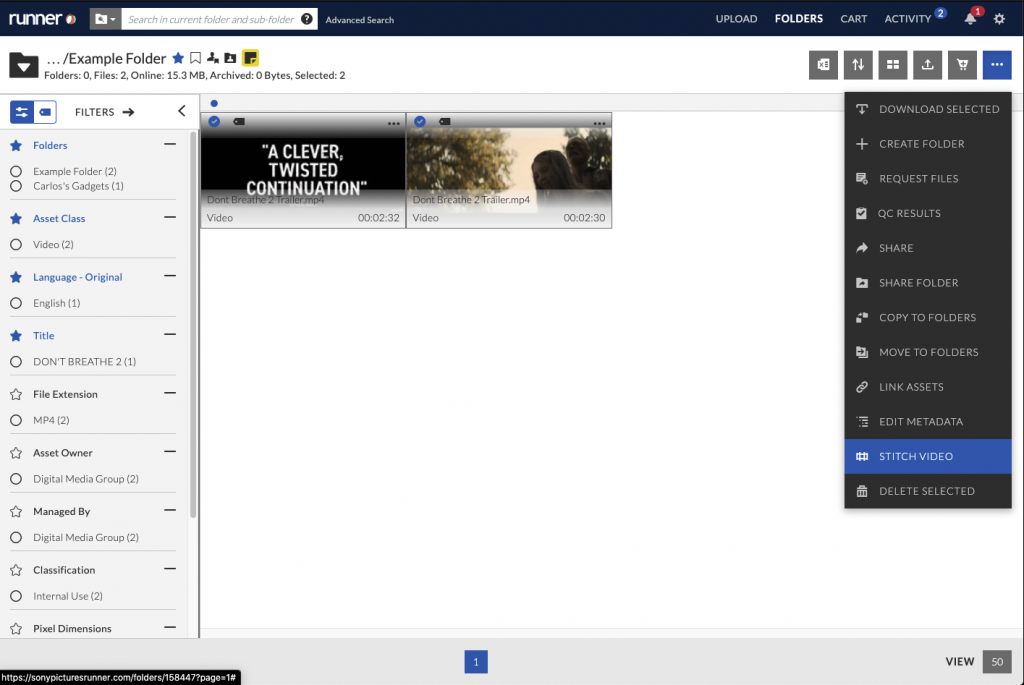Star the Managed By filter
Viewport: 1024px width, 685px height.
coord(16,511)
